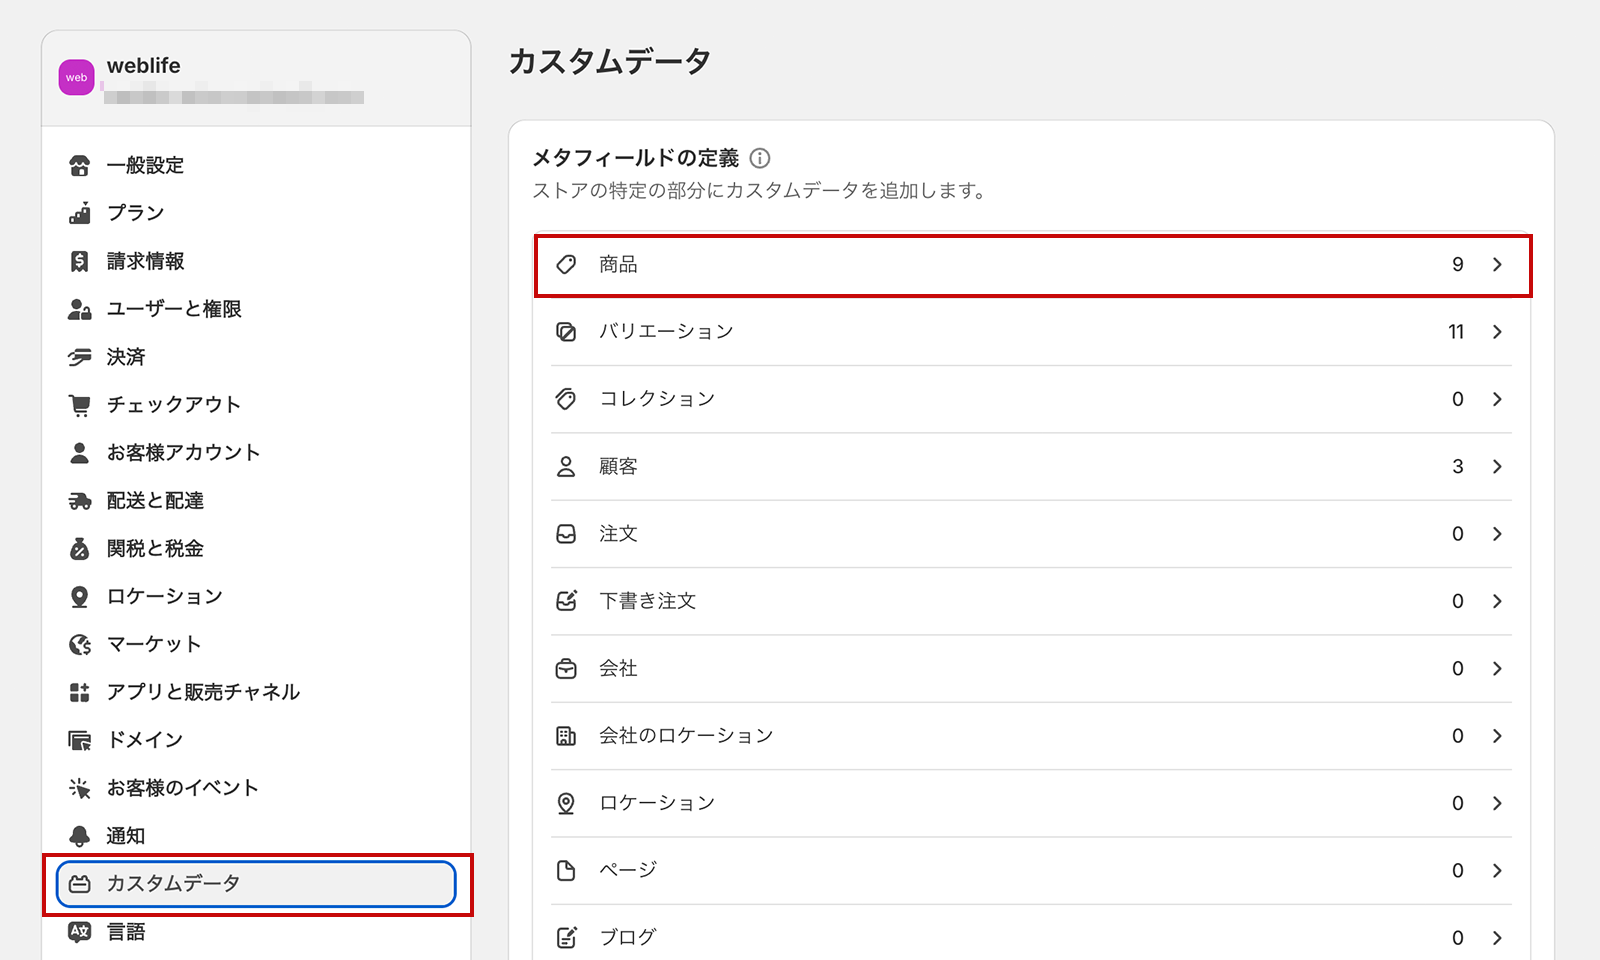
Task: Click the weblife store name
Action: 144,66
